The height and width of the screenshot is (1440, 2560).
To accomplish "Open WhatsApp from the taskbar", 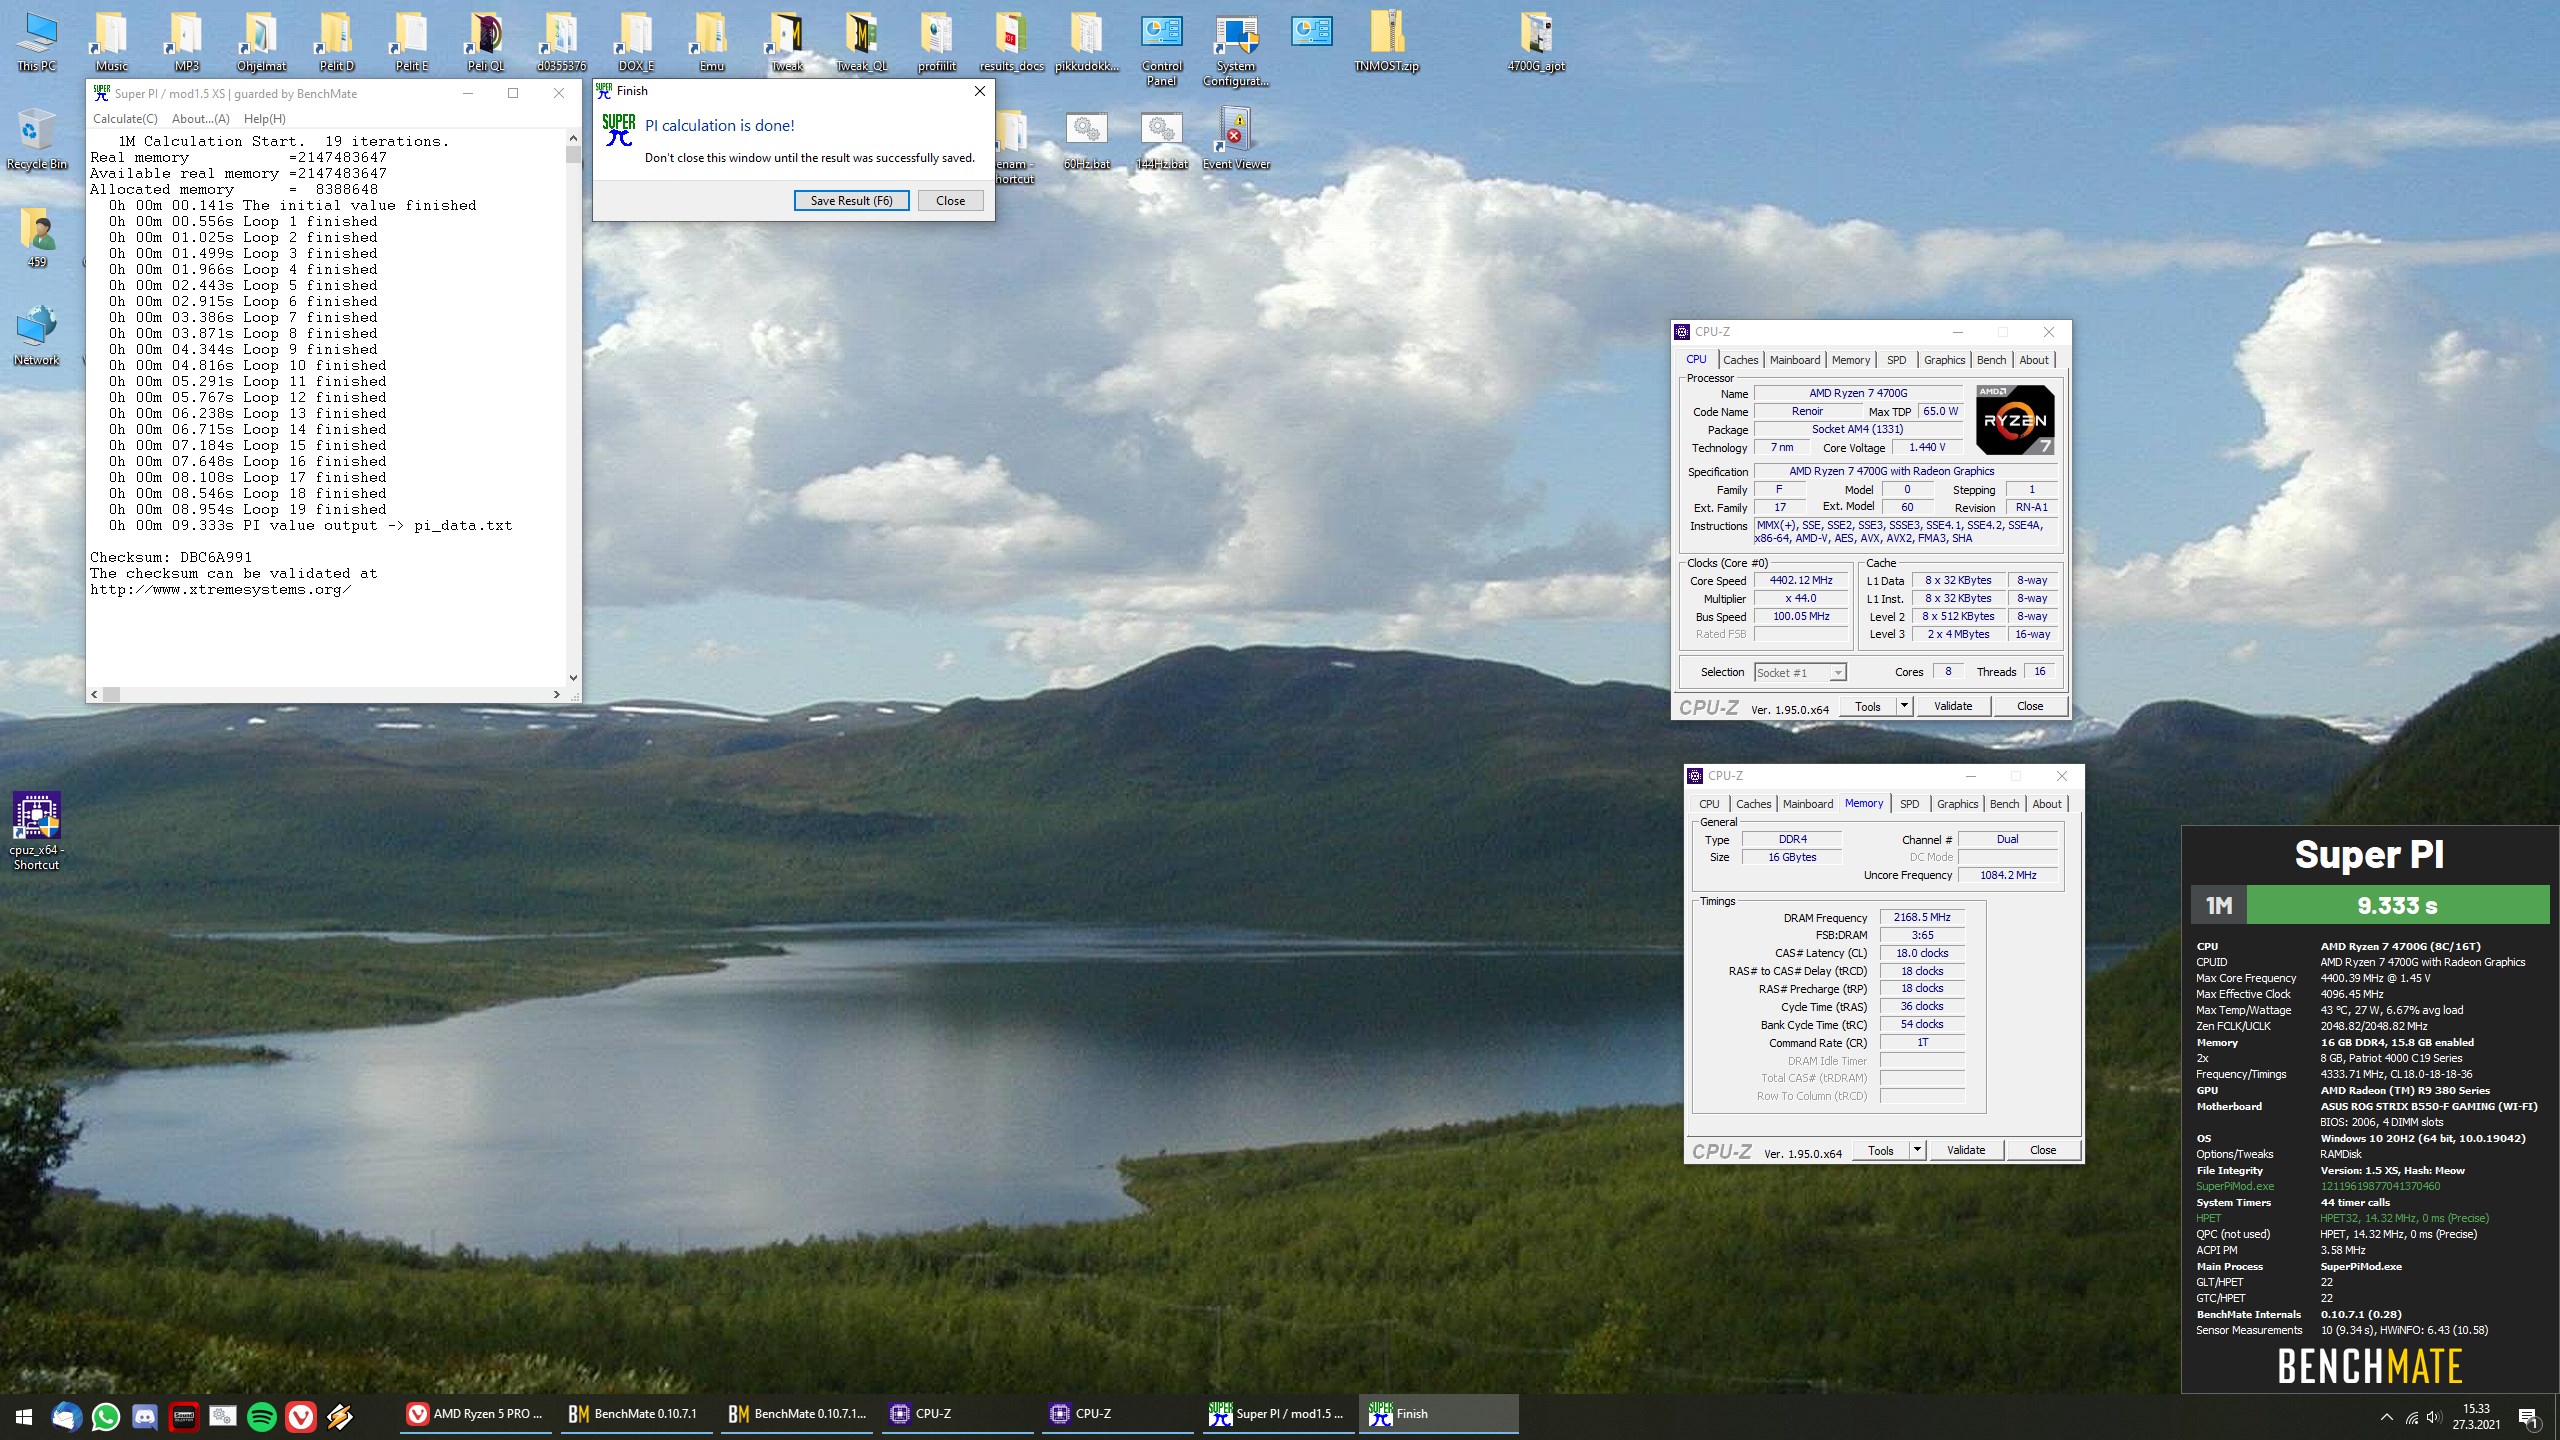I will (106, 1416).
